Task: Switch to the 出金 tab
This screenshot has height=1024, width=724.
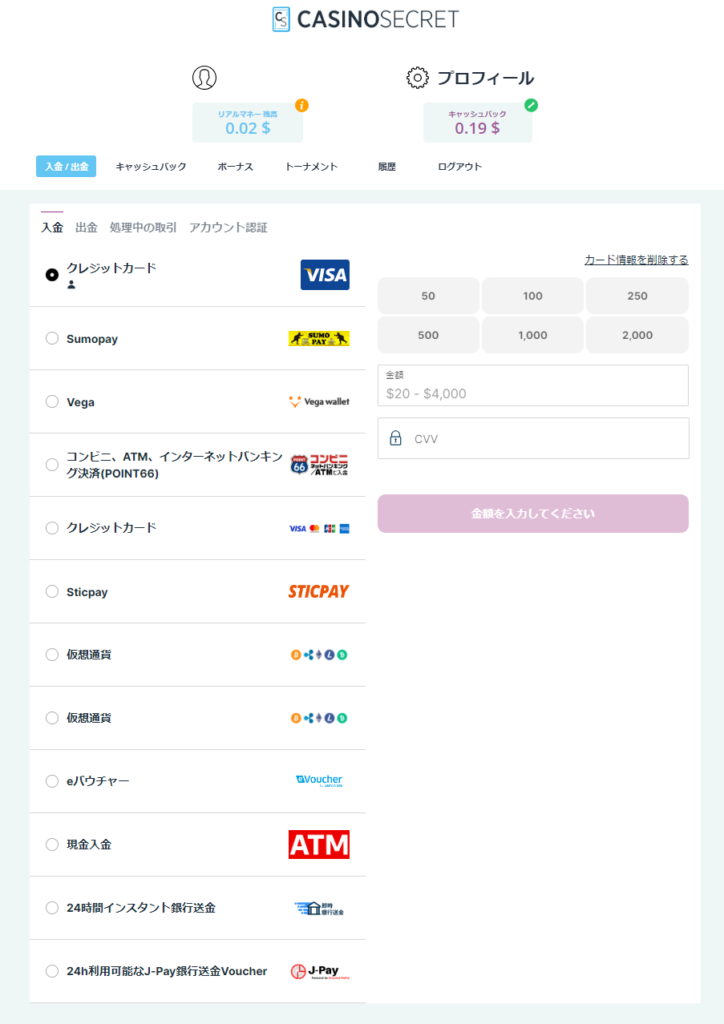Action: click(x=86, y=227)
